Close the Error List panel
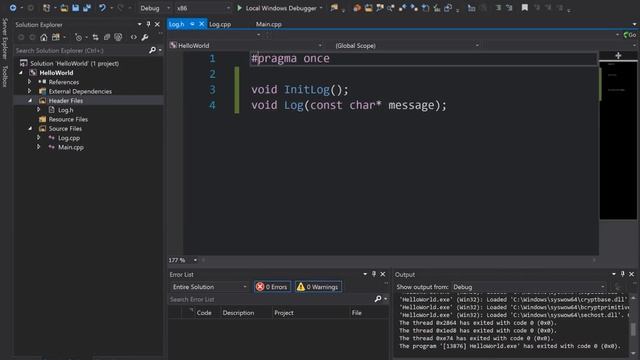The height and width of the screenshot is (360, 640). tap(383, 274)
